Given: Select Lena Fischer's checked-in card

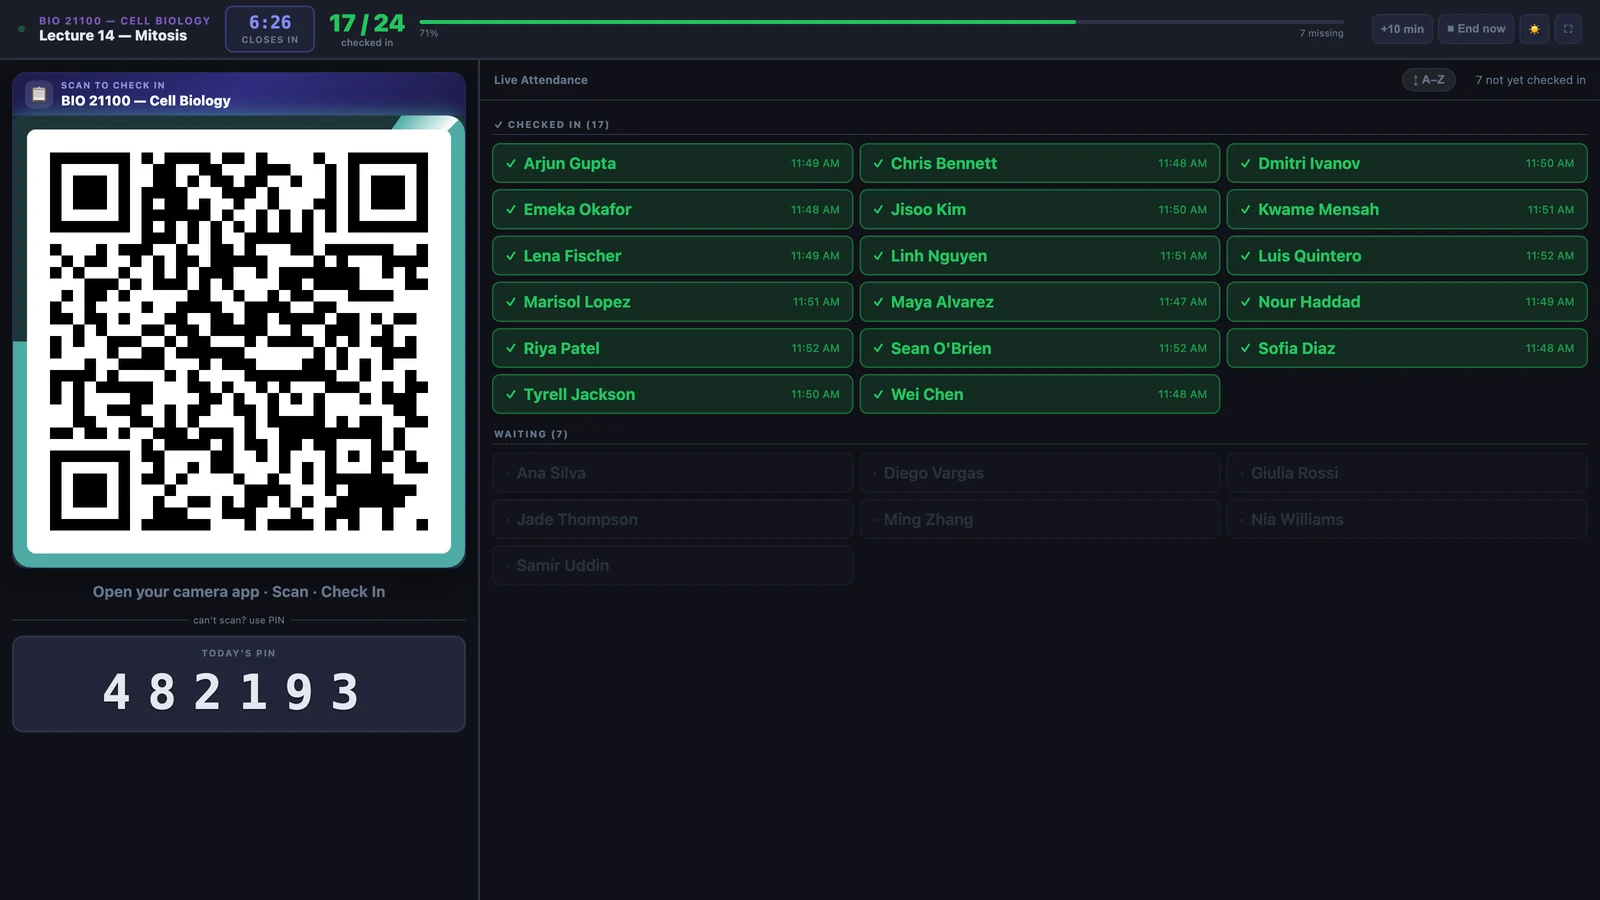Looking at the screenshot, I should point(672,256).
